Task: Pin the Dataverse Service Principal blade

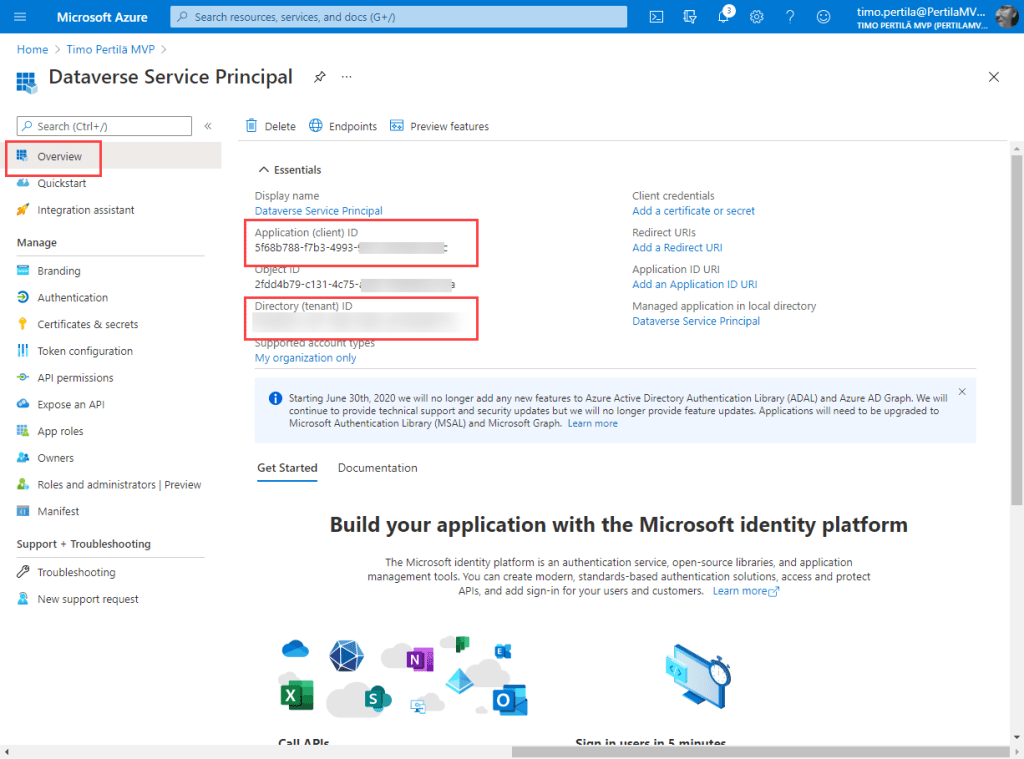Action: (320, 77)
